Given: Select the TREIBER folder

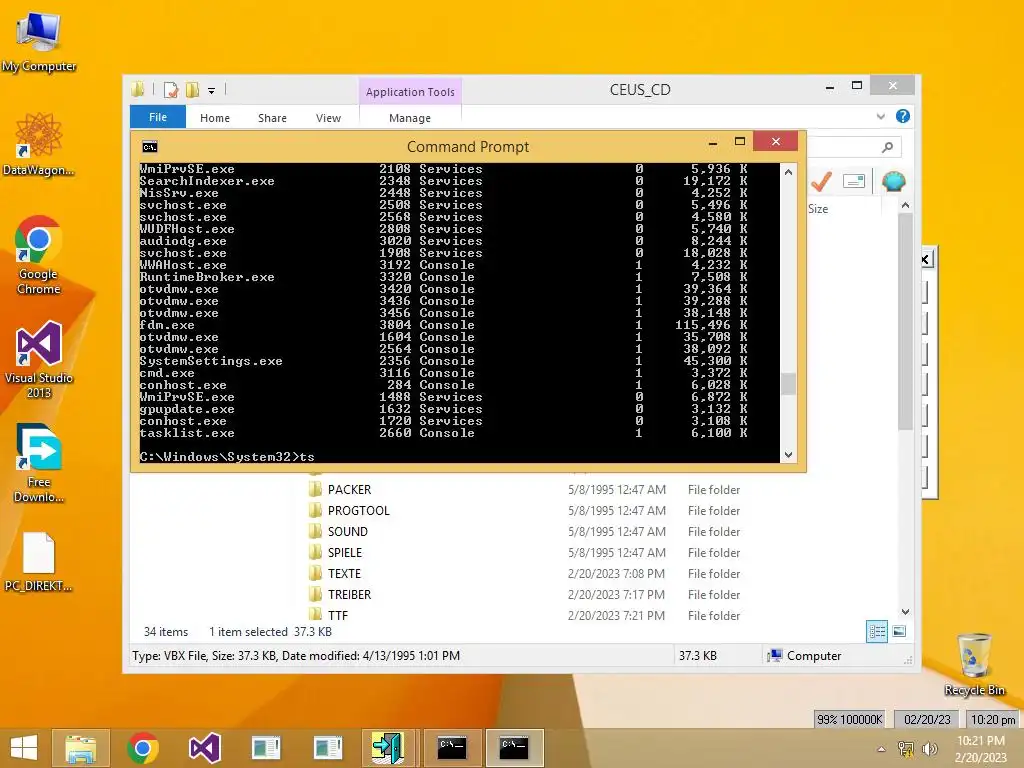Looking at the screenshot, I should [x=349, y=594].
